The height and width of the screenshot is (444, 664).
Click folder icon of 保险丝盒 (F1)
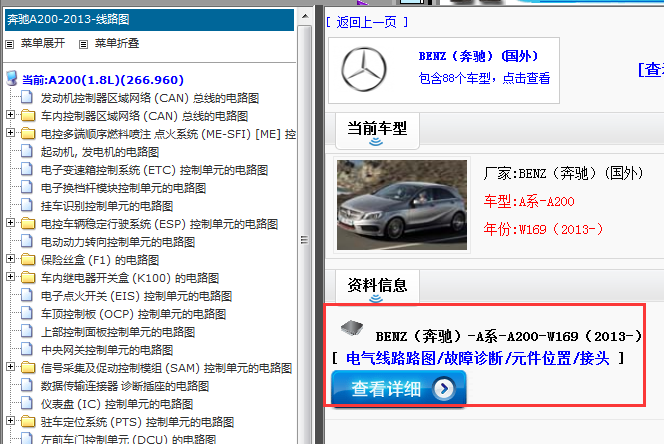28,259
